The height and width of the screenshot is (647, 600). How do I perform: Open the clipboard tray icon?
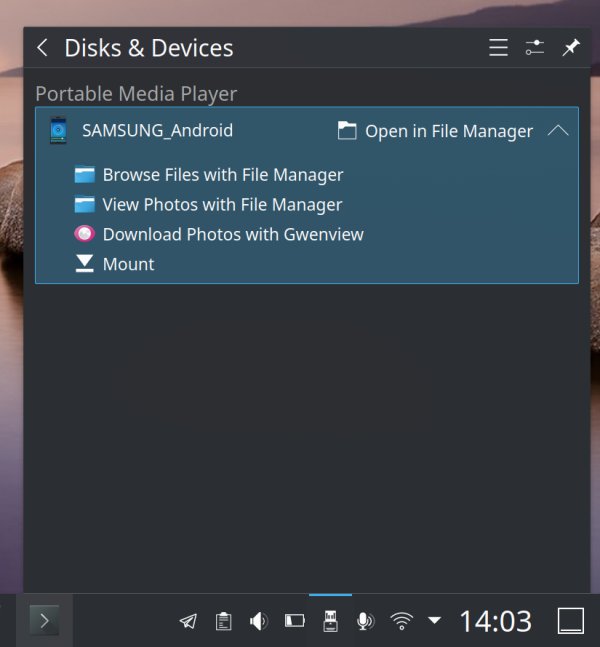(223, 621)
